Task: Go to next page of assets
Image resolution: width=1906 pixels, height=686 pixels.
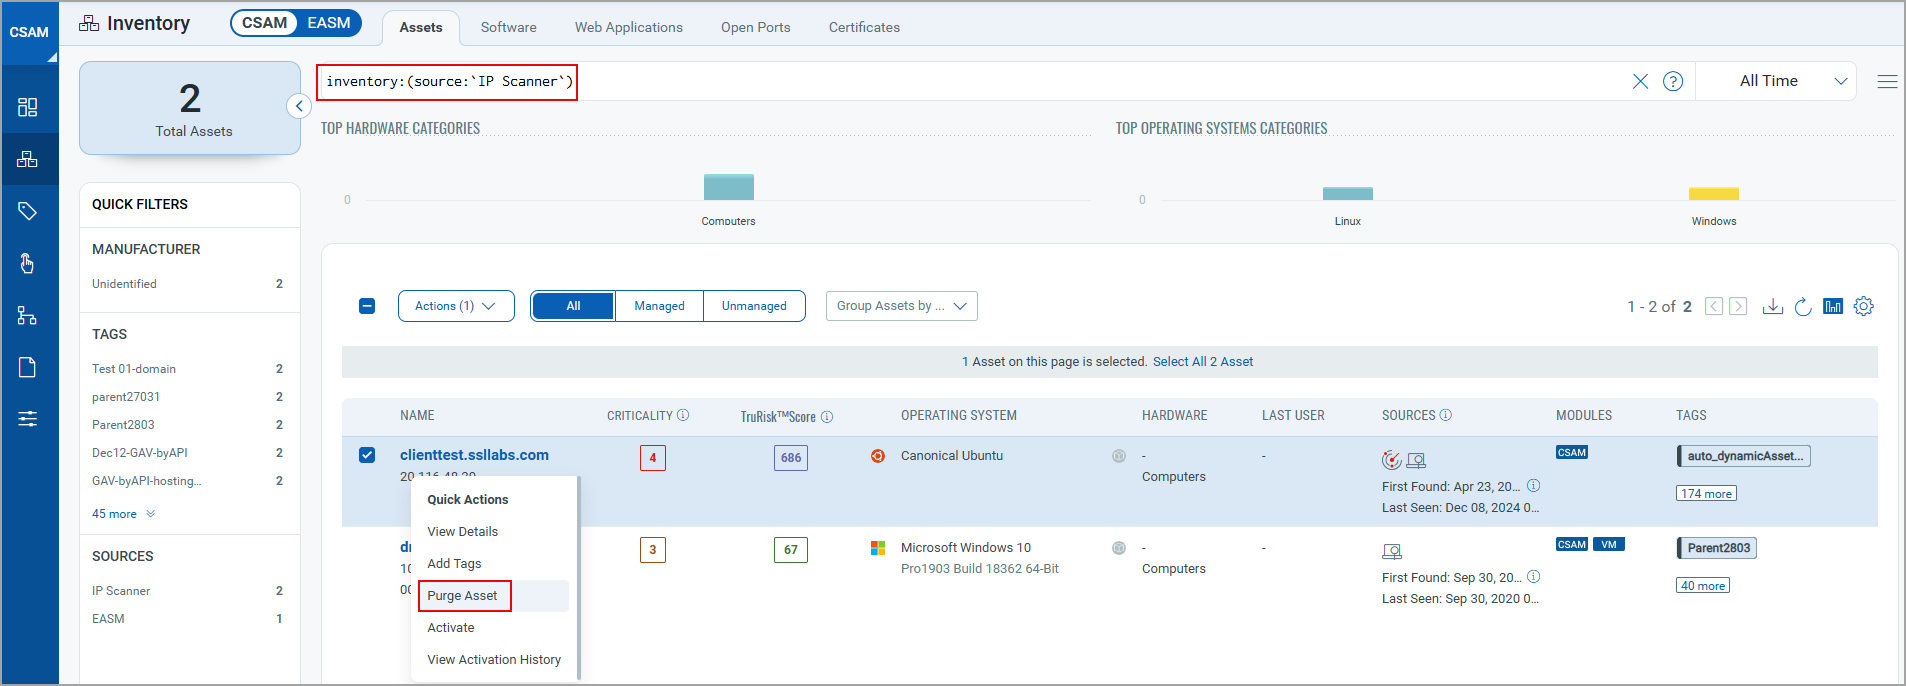Action: click(1739, 306)
